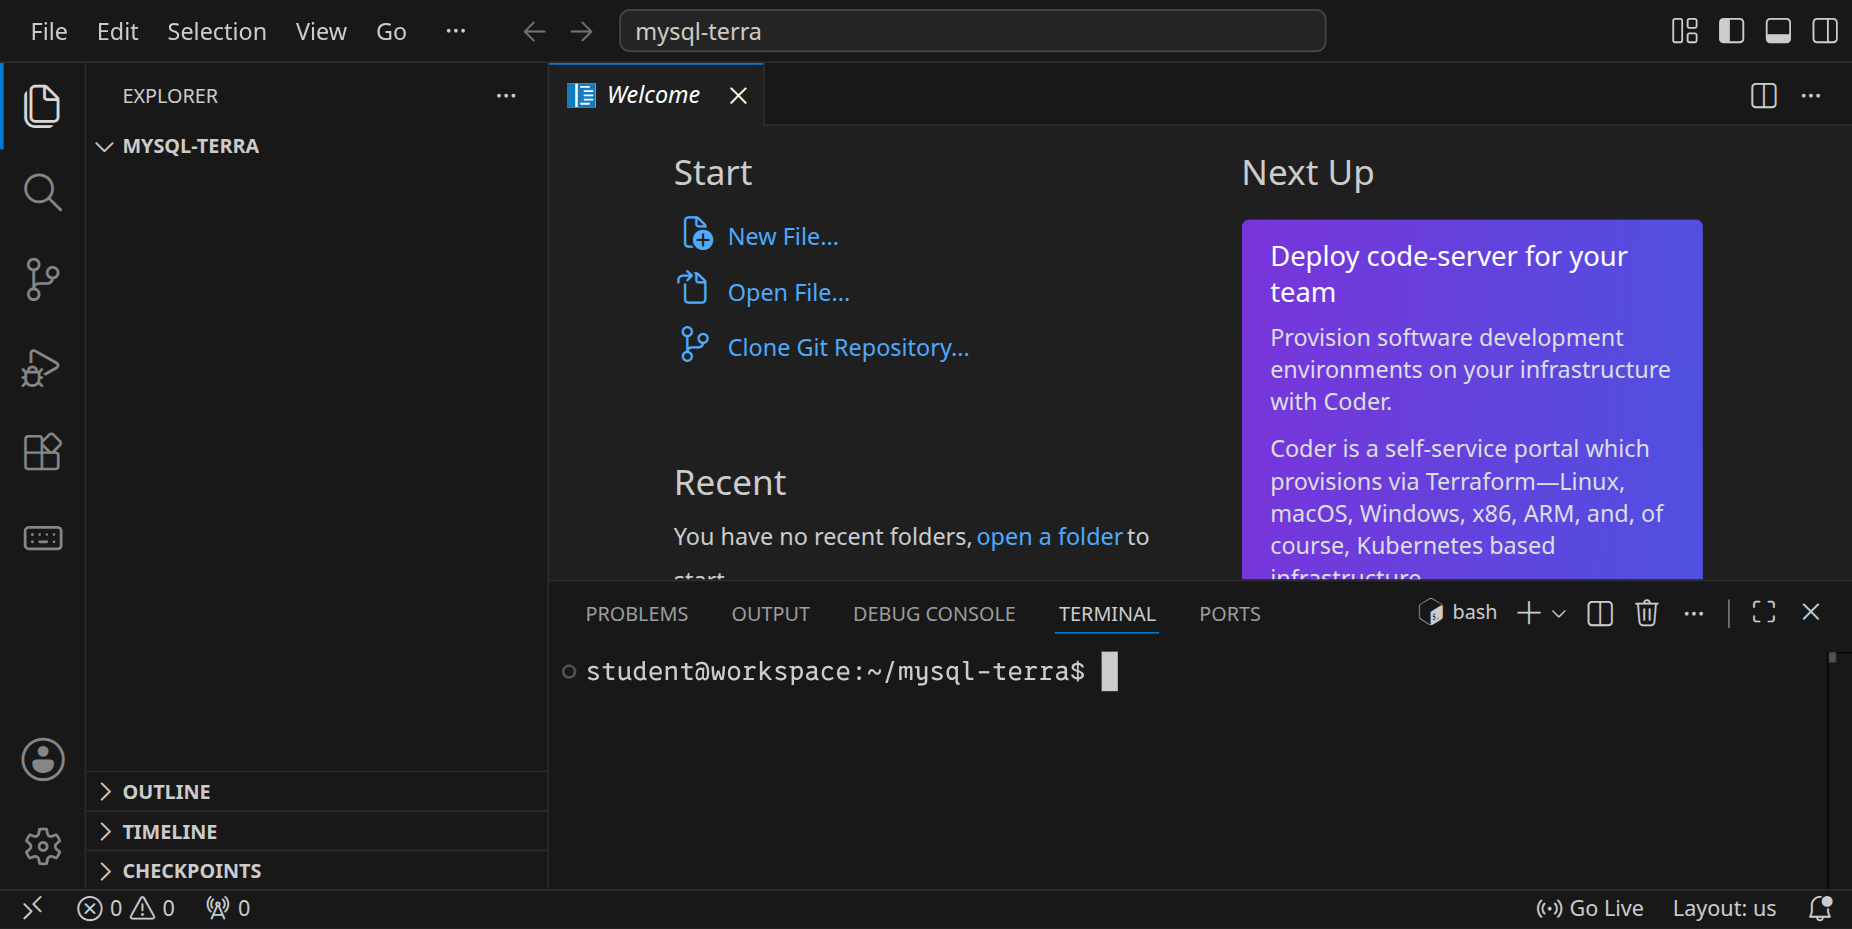Switch to the OUTPUT tab
Viewport: 1852px width, 929px height.
770,614
